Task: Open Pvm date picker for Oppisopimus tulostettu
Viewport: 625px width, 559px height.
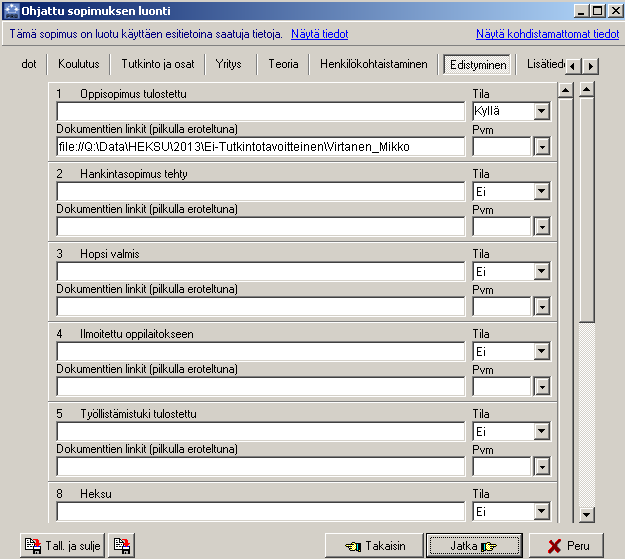Action: point(542,147)
